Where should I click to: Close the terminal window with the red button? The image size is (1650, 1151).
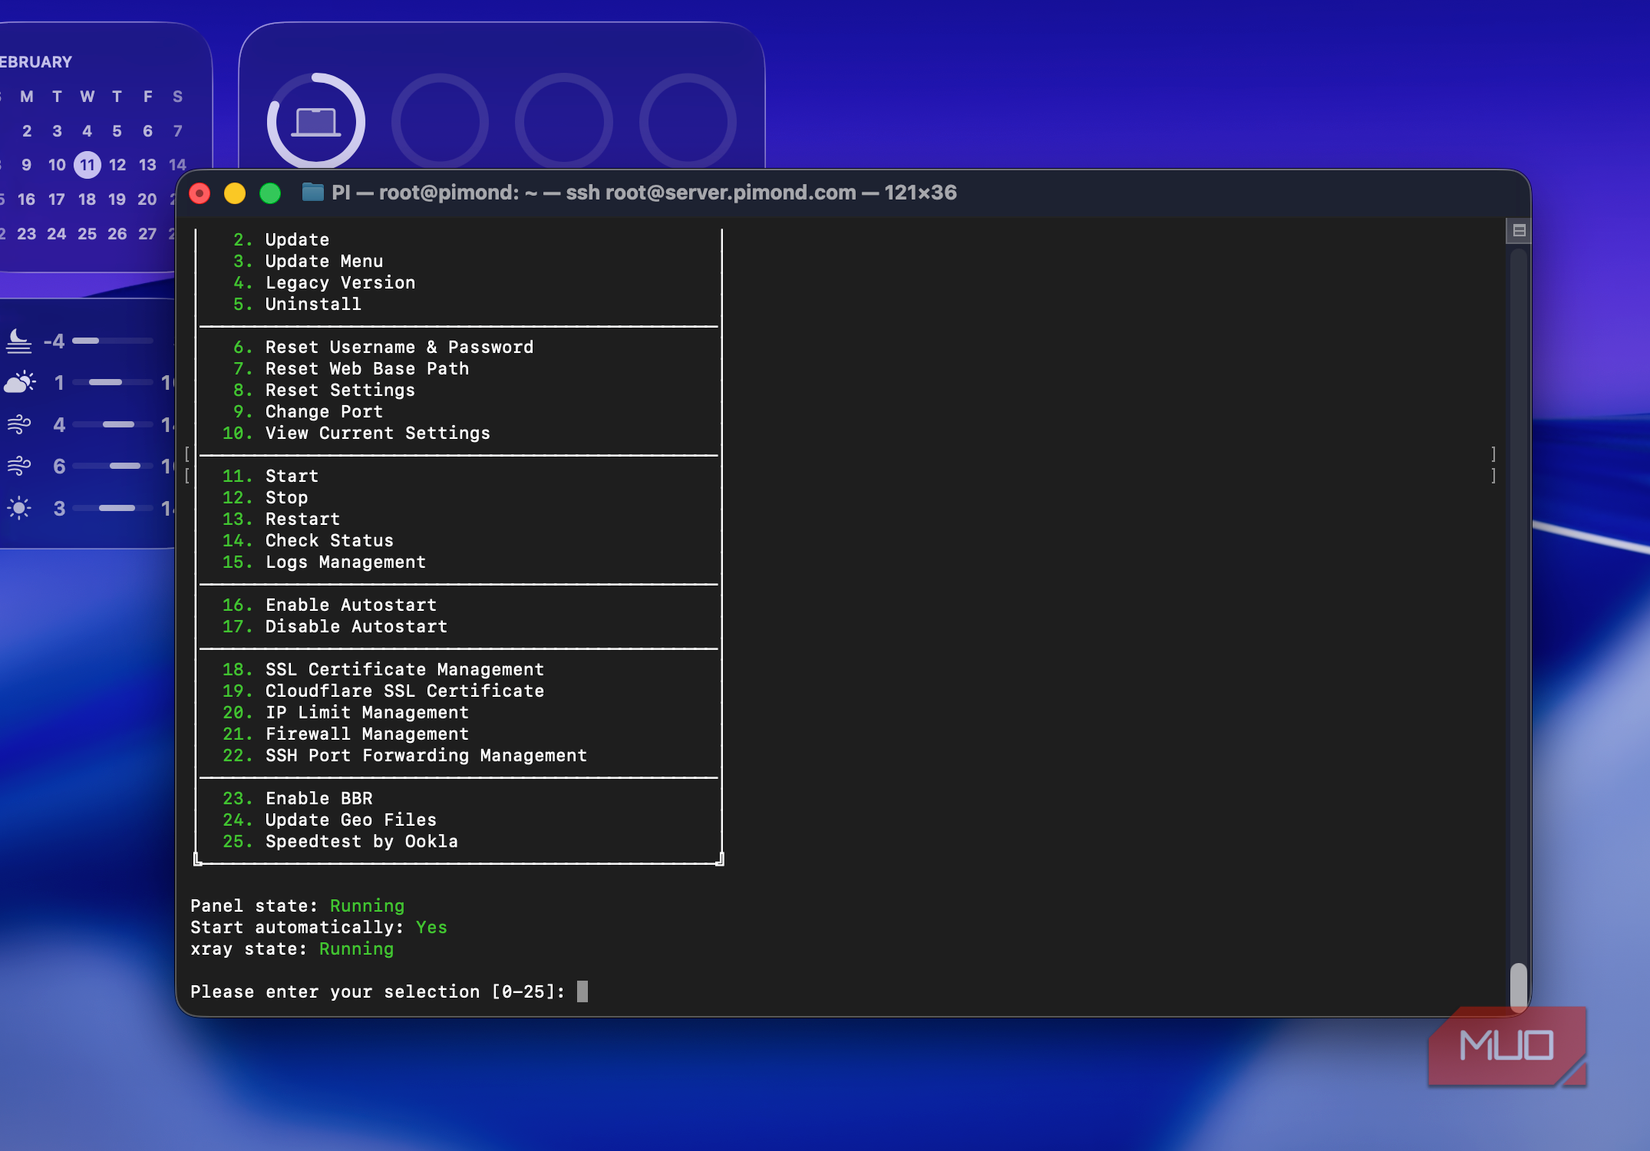click(x=200, y=193)
